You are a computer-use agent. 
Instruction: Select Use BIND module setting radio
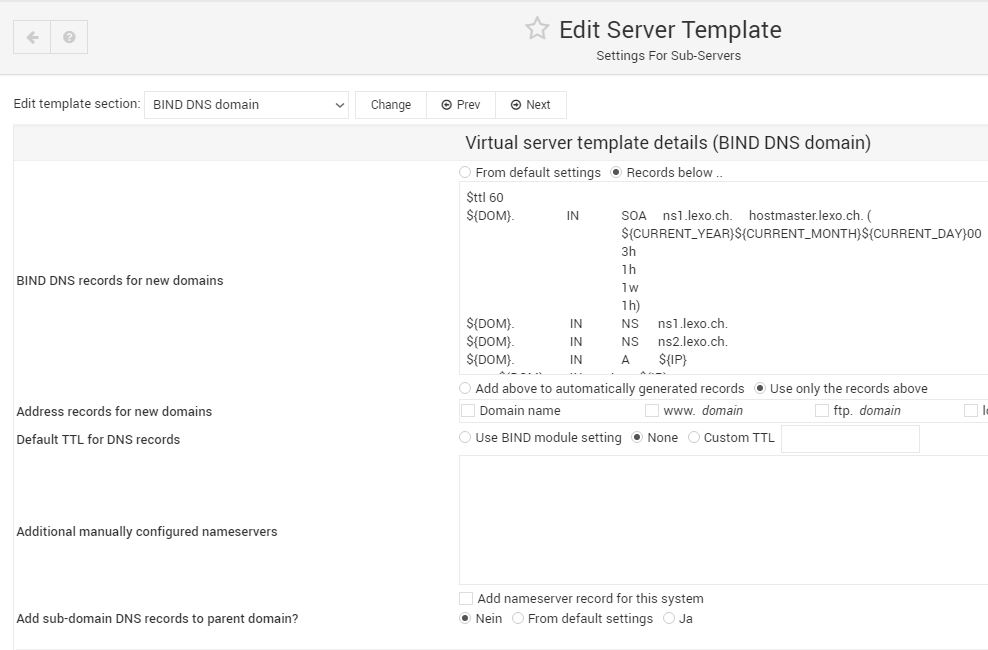[x=465, y=437]
